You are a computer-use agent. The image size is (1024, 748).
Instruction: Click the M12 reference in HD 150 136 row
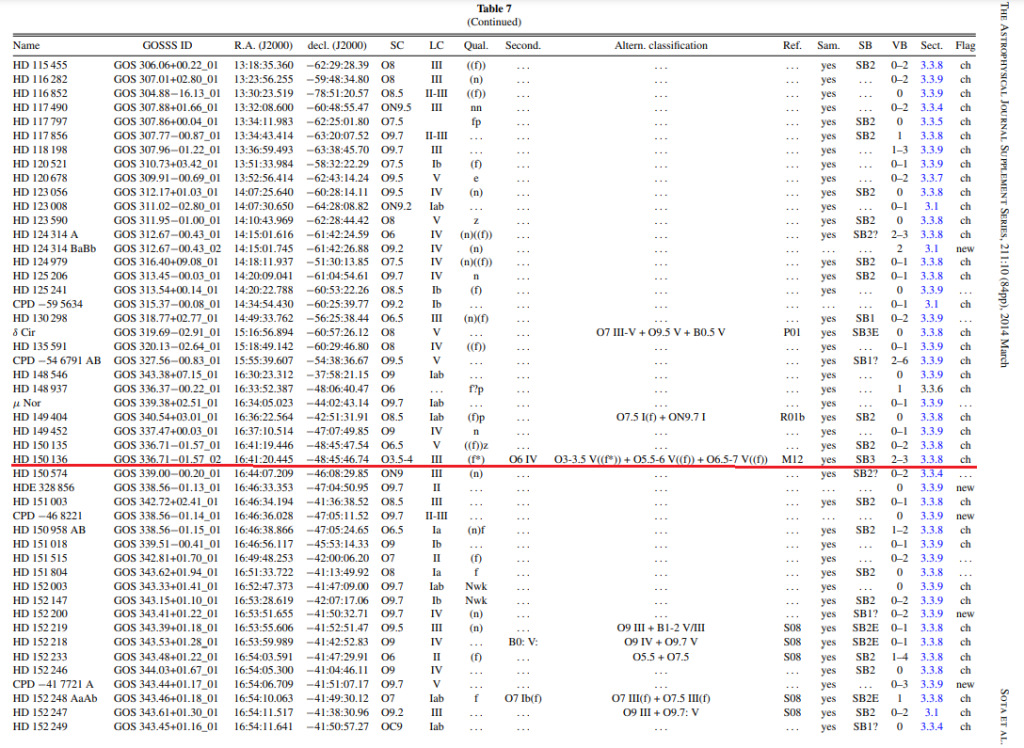(792, 458)
